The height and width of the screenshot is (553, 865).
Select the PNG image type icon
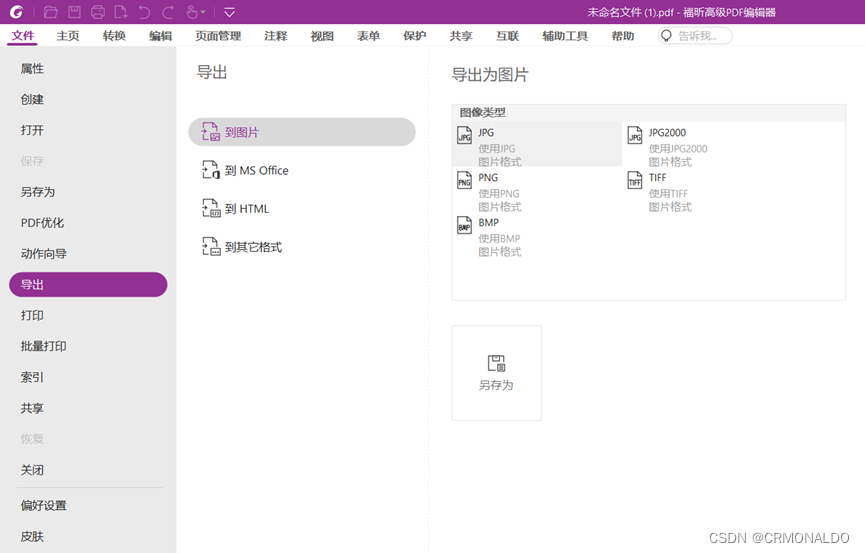click(x=464, y=180)
